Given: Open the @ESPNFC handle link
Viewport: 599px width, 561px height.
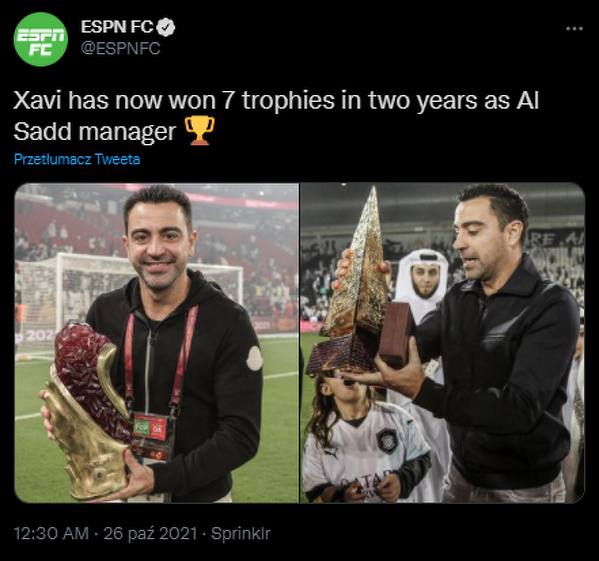Looking at the screenshot, I should pyautogui.click(x=120, y=49).
